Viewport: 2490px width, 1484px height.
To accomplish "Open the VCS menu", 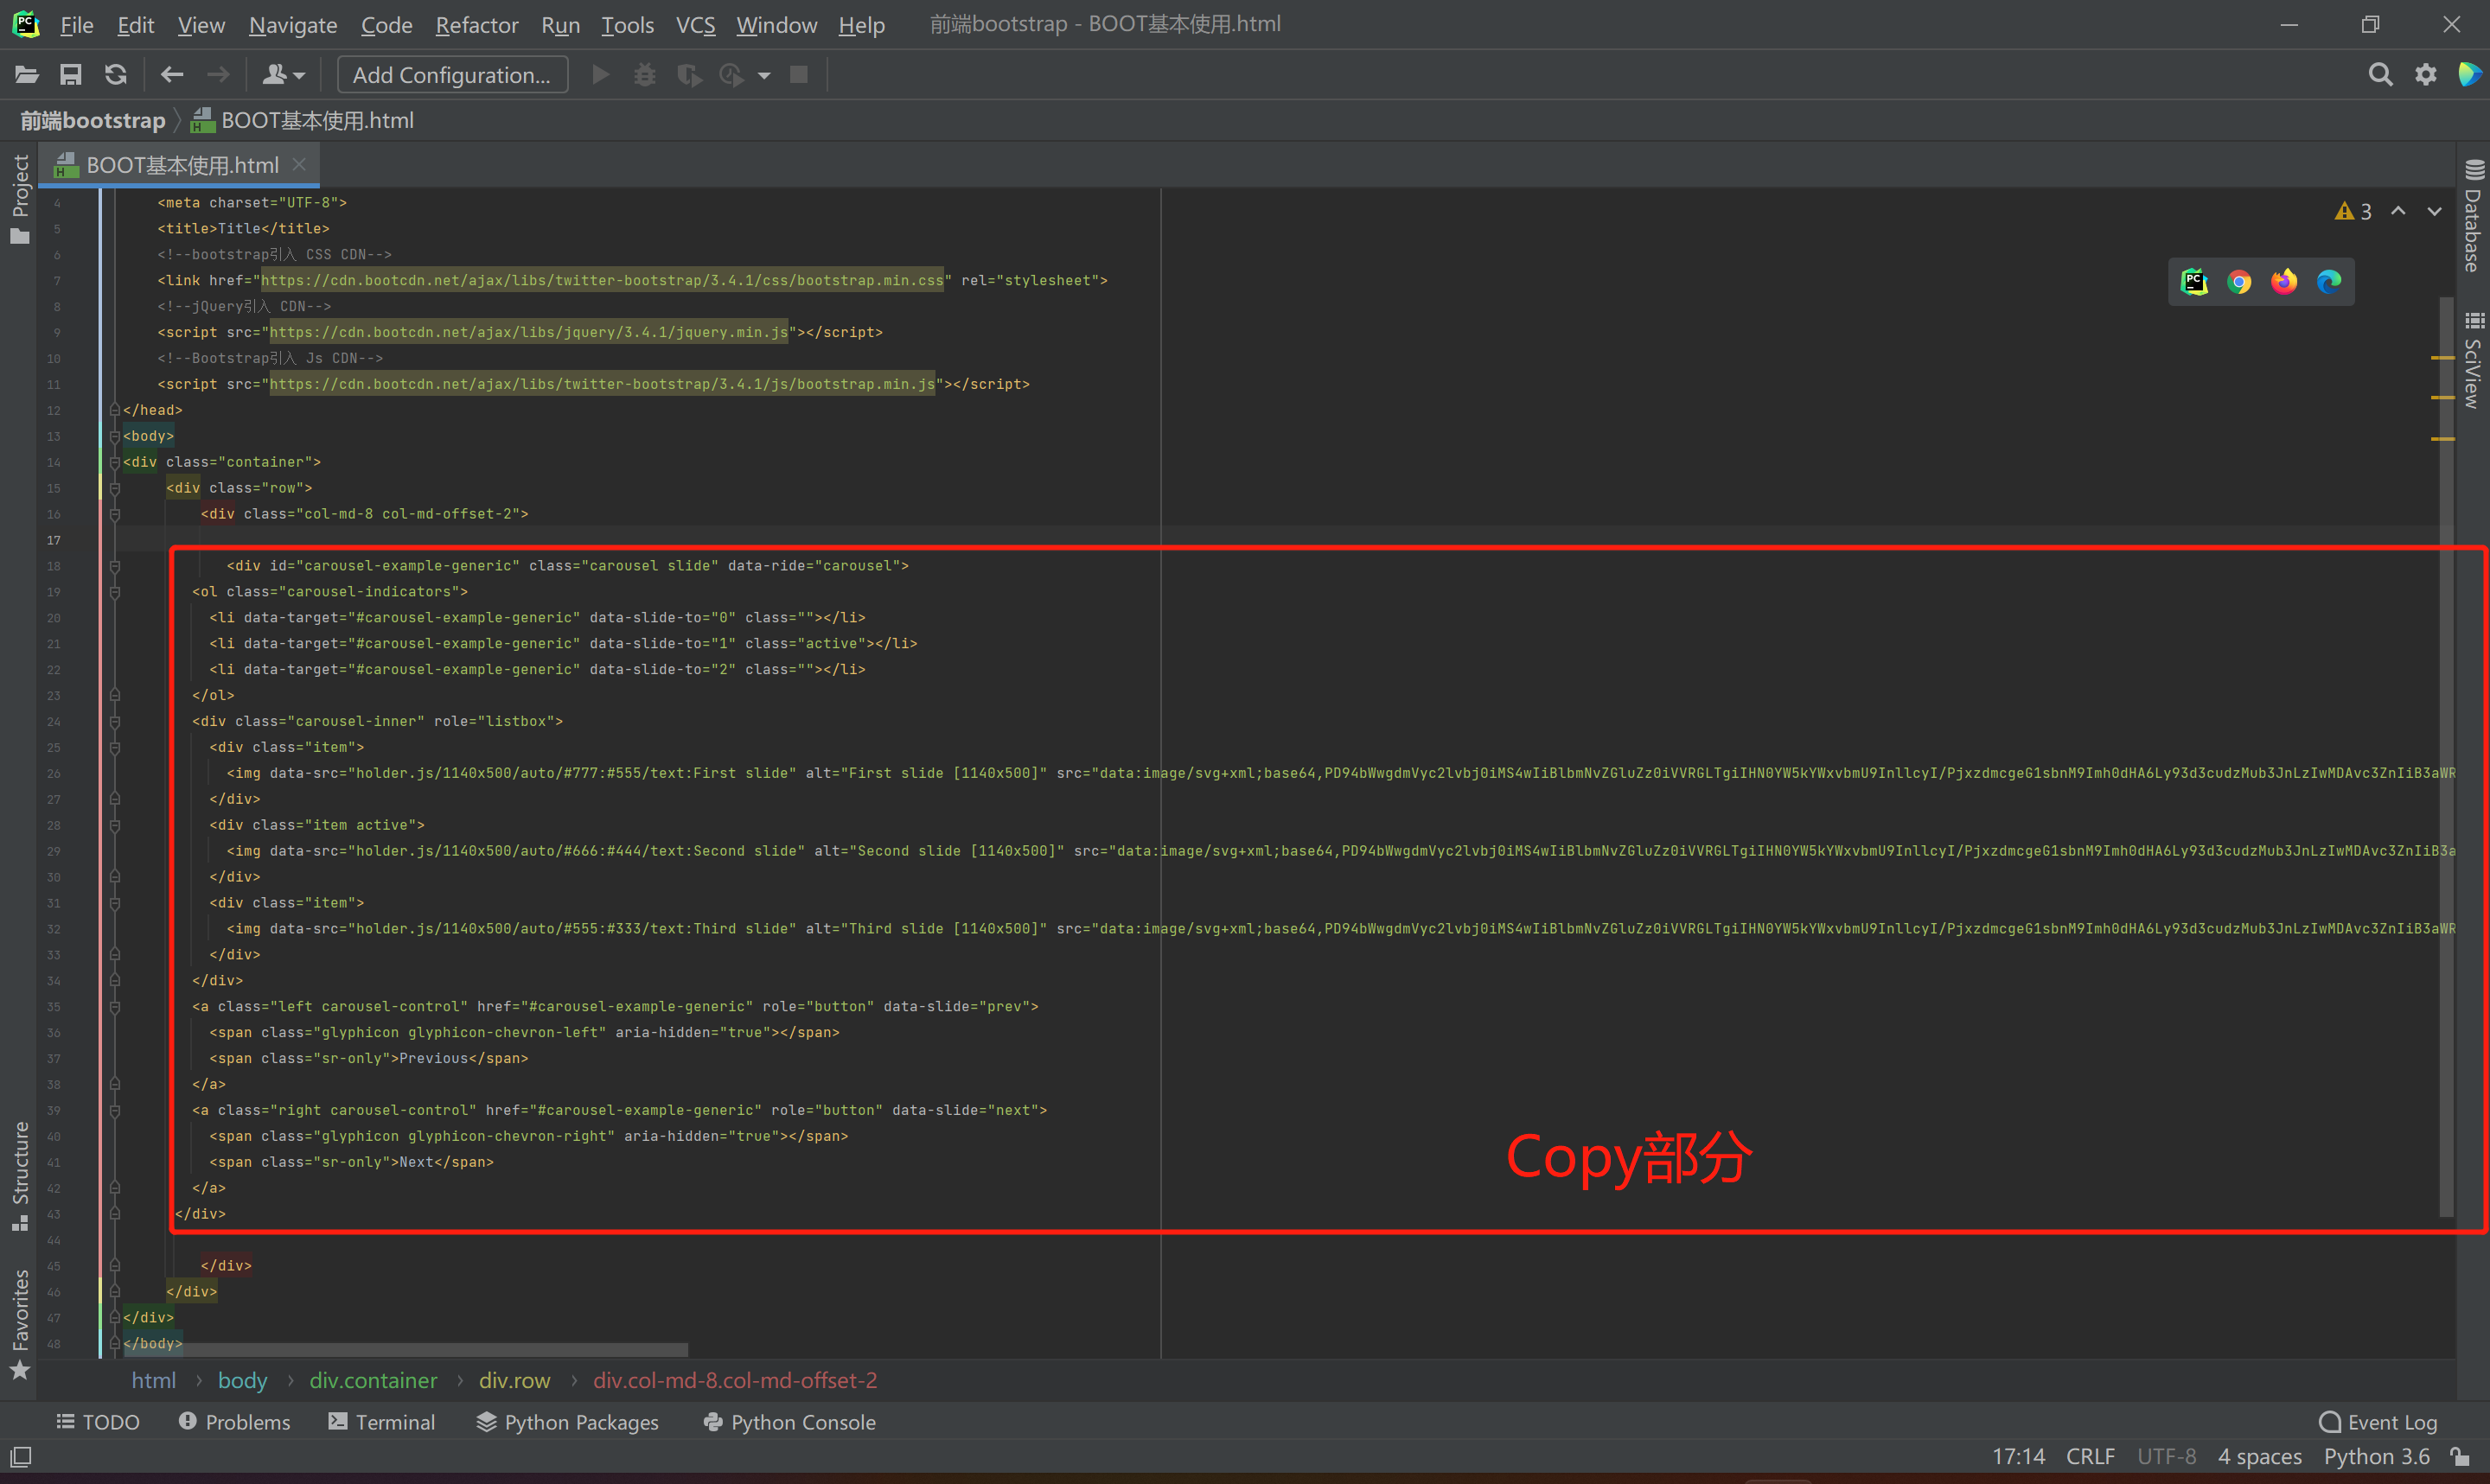I will [695, 25].
